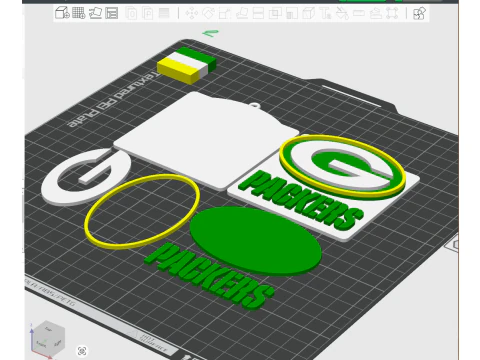
Task: Auto orient the objects
Action: (x=95, y=13)
